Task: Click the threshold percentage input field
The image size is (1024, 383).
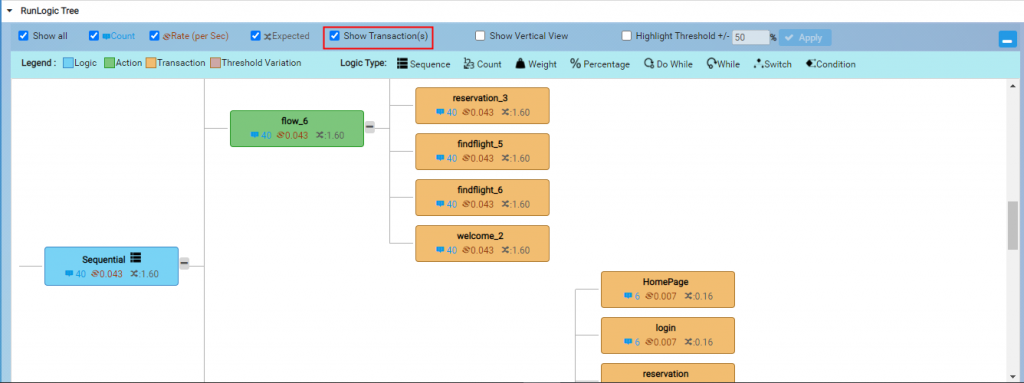Action: pyautogui.click(x=750, y=37)
